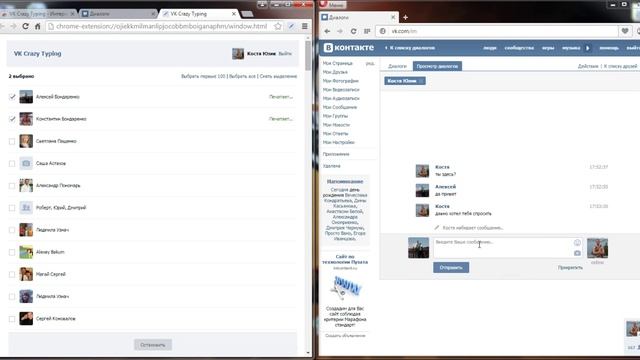Open the smiley emoji picker in the message box
Image resolution: width=640 pixels, height=360 pixels.
(x=577, y=243)
